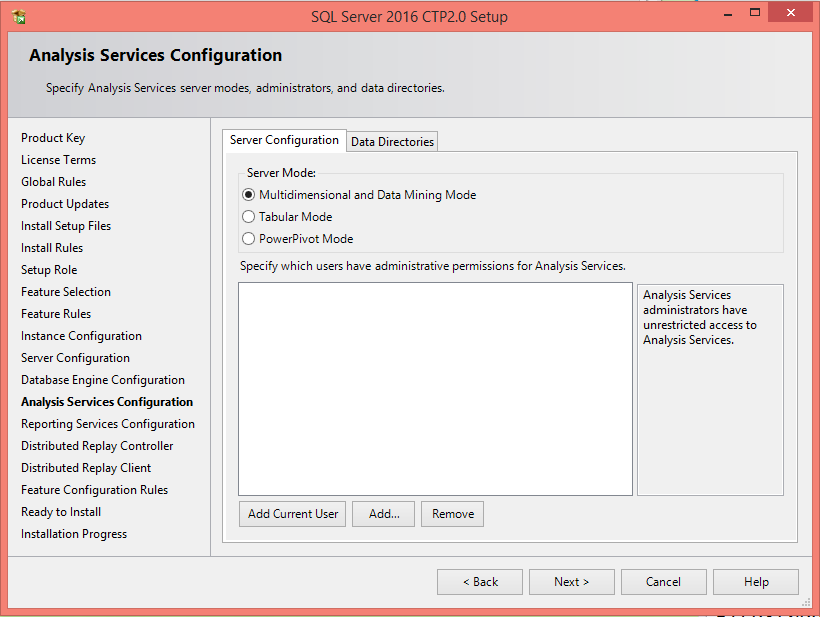Cancel the SQL Server setup

[663, 582]
